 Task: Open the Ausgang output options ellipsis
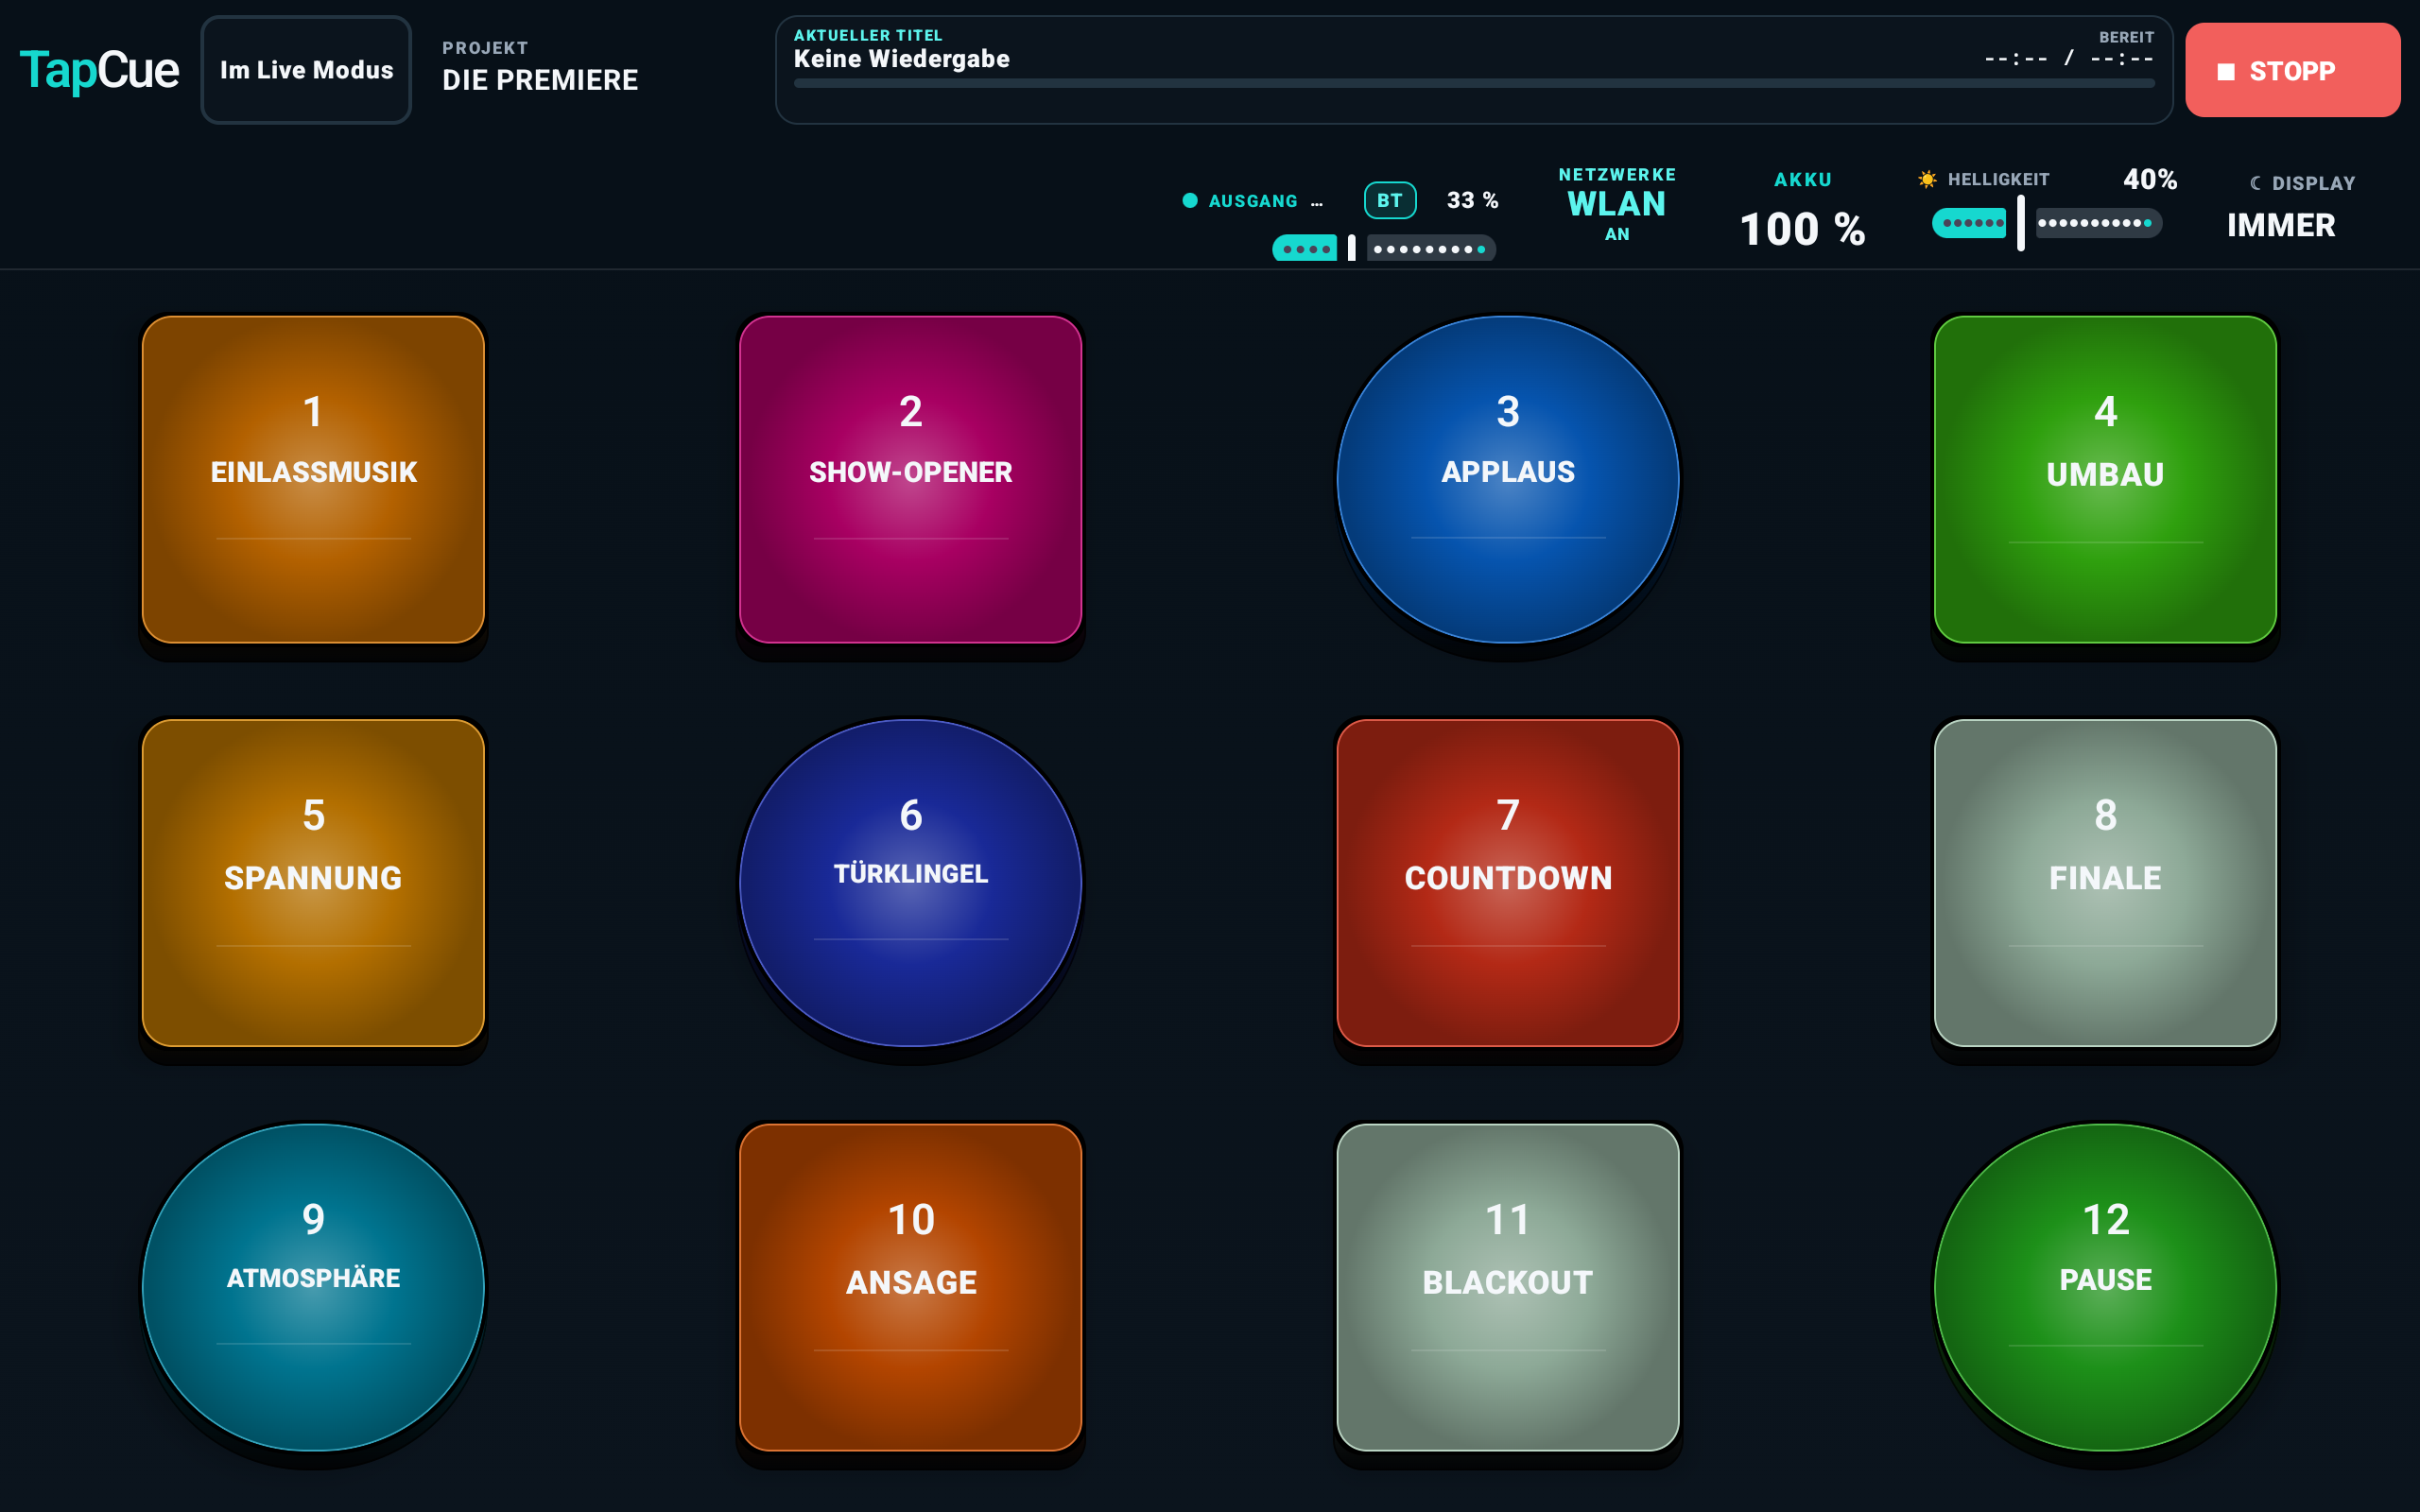(1317, 202)
